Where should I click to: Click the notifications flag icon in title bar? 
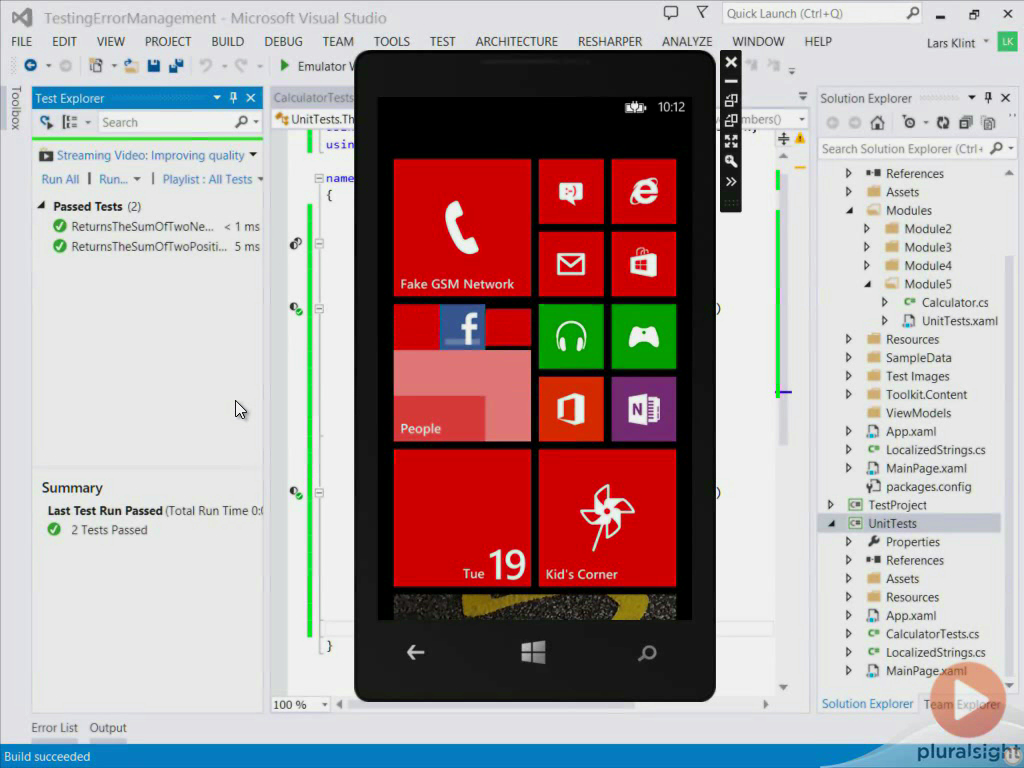(702, 12)
